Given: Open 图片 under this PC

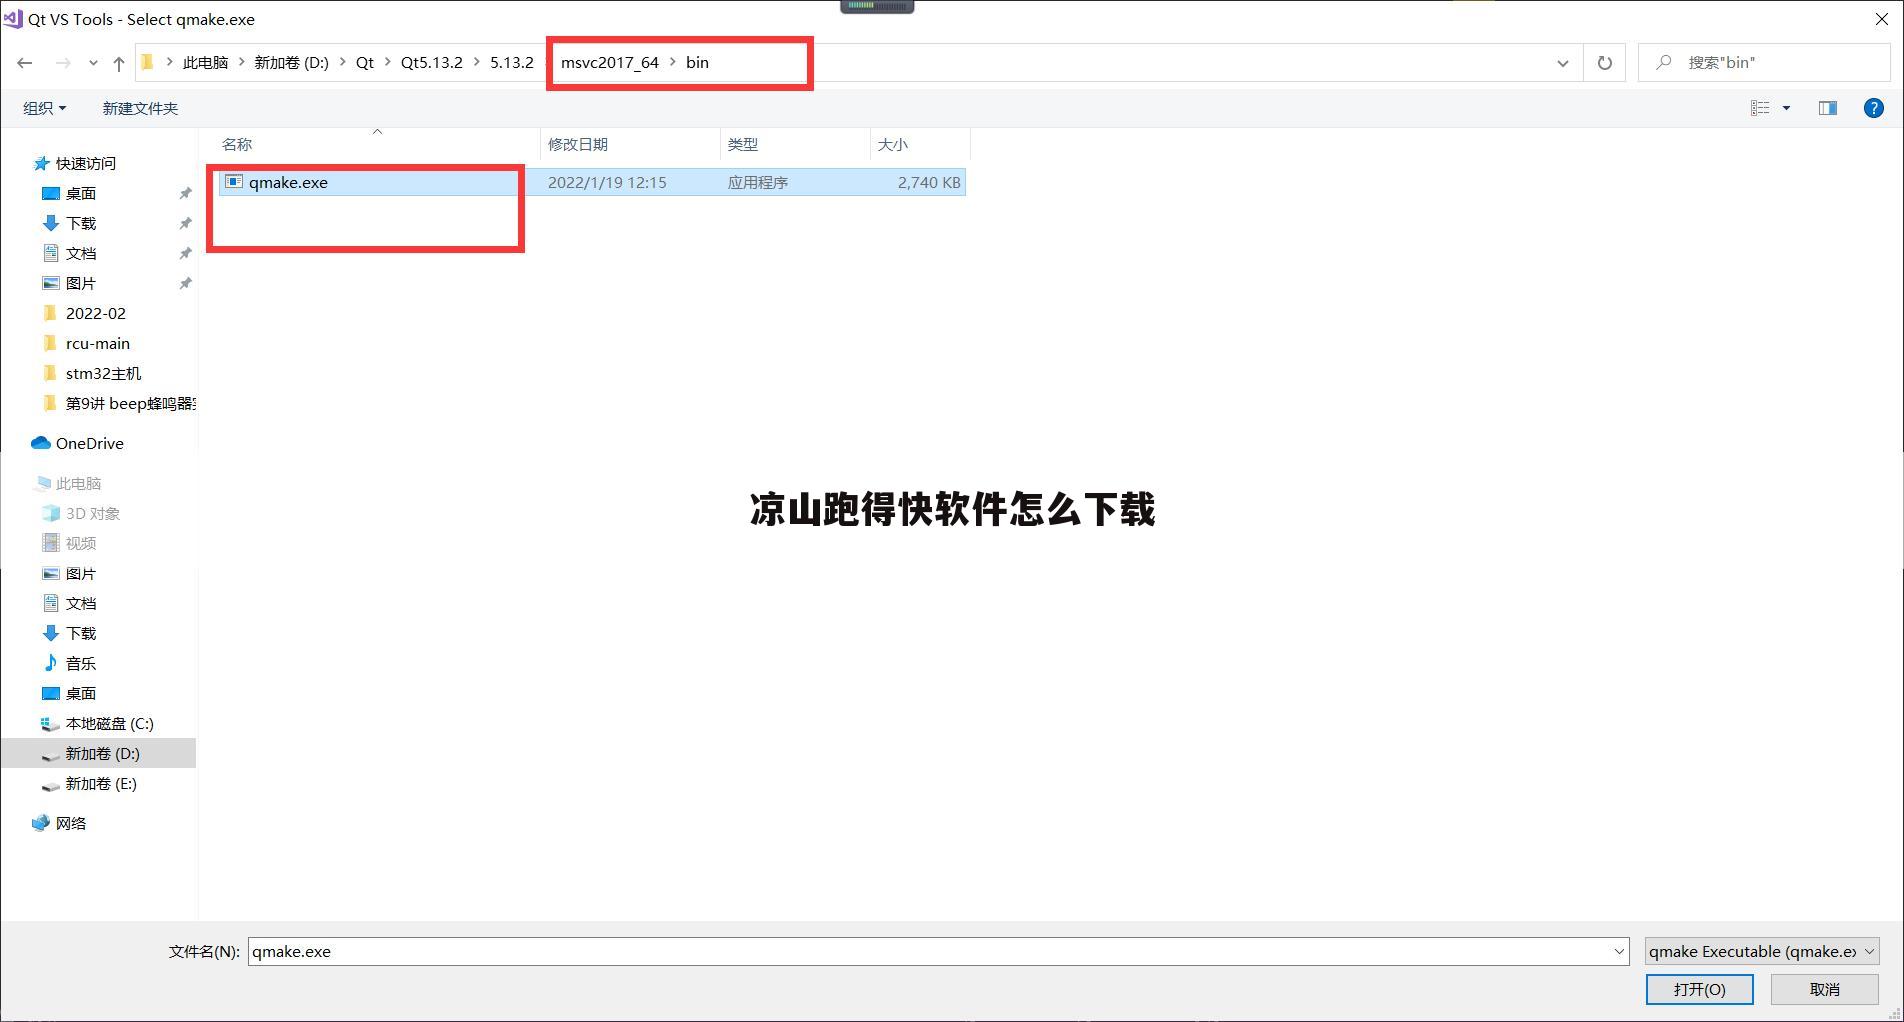Looking at the screenshot, I should tap(80, 573).
